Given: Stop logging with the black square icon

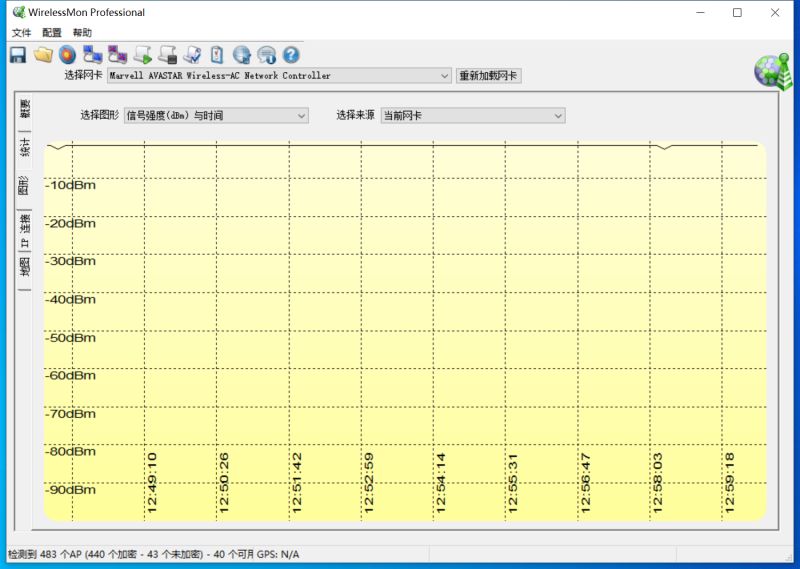Looking at the screenshot, I should [x=168, y=55].
